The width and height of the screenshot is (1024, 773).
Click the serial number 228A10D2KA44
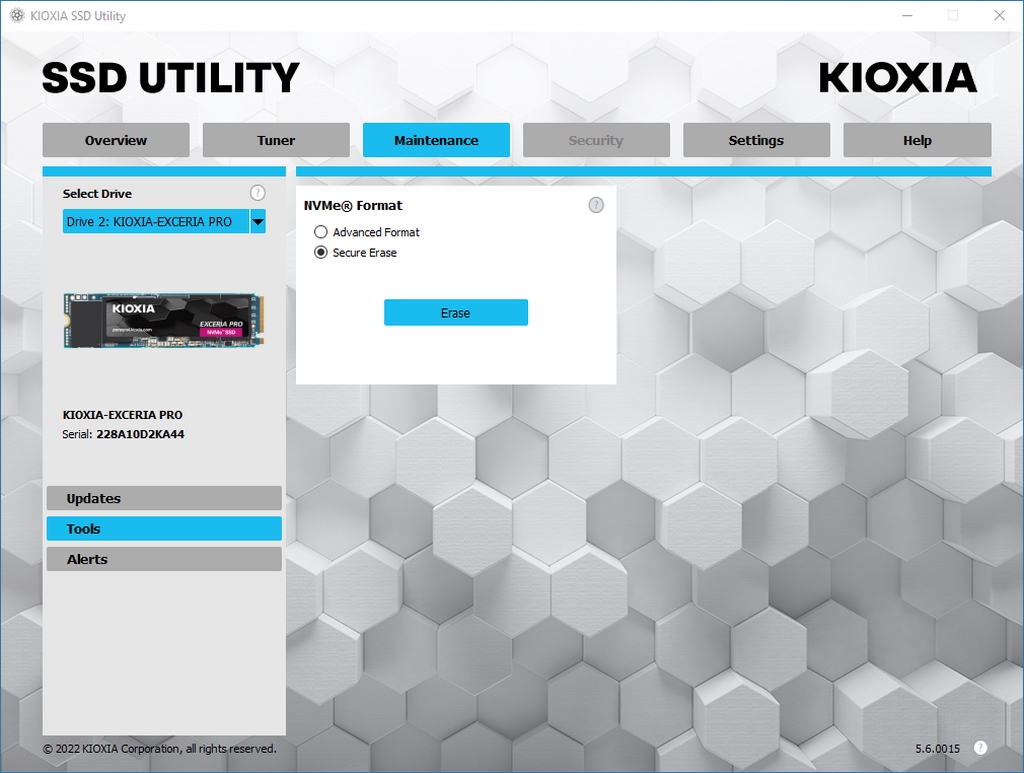pyautogui.click(x=140, y=434)
